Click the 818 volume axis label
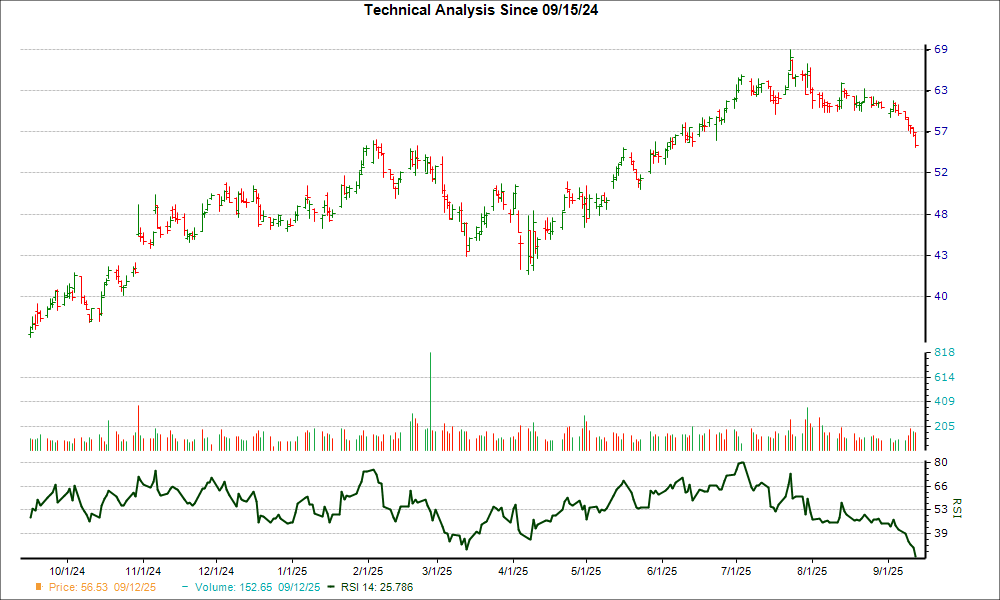Screen dimensions: 1000x600 [x=944, y=353]
